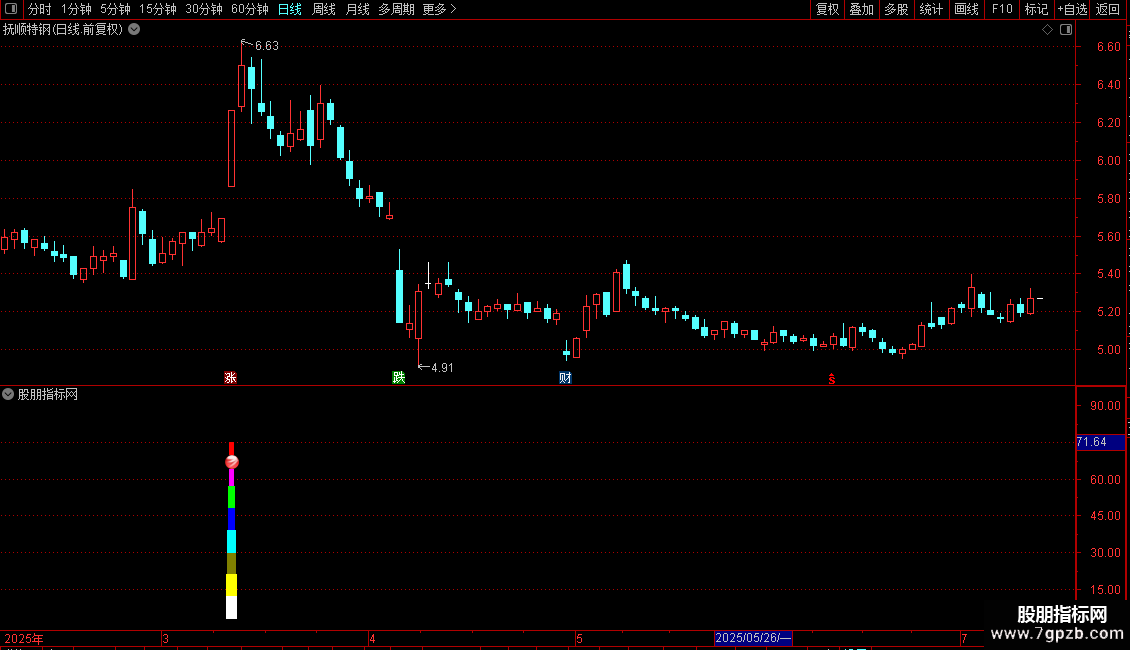Click the white bottom segment of indicator bar
This screenshot has height=650, width=1130.
click(x=231, y=607)
